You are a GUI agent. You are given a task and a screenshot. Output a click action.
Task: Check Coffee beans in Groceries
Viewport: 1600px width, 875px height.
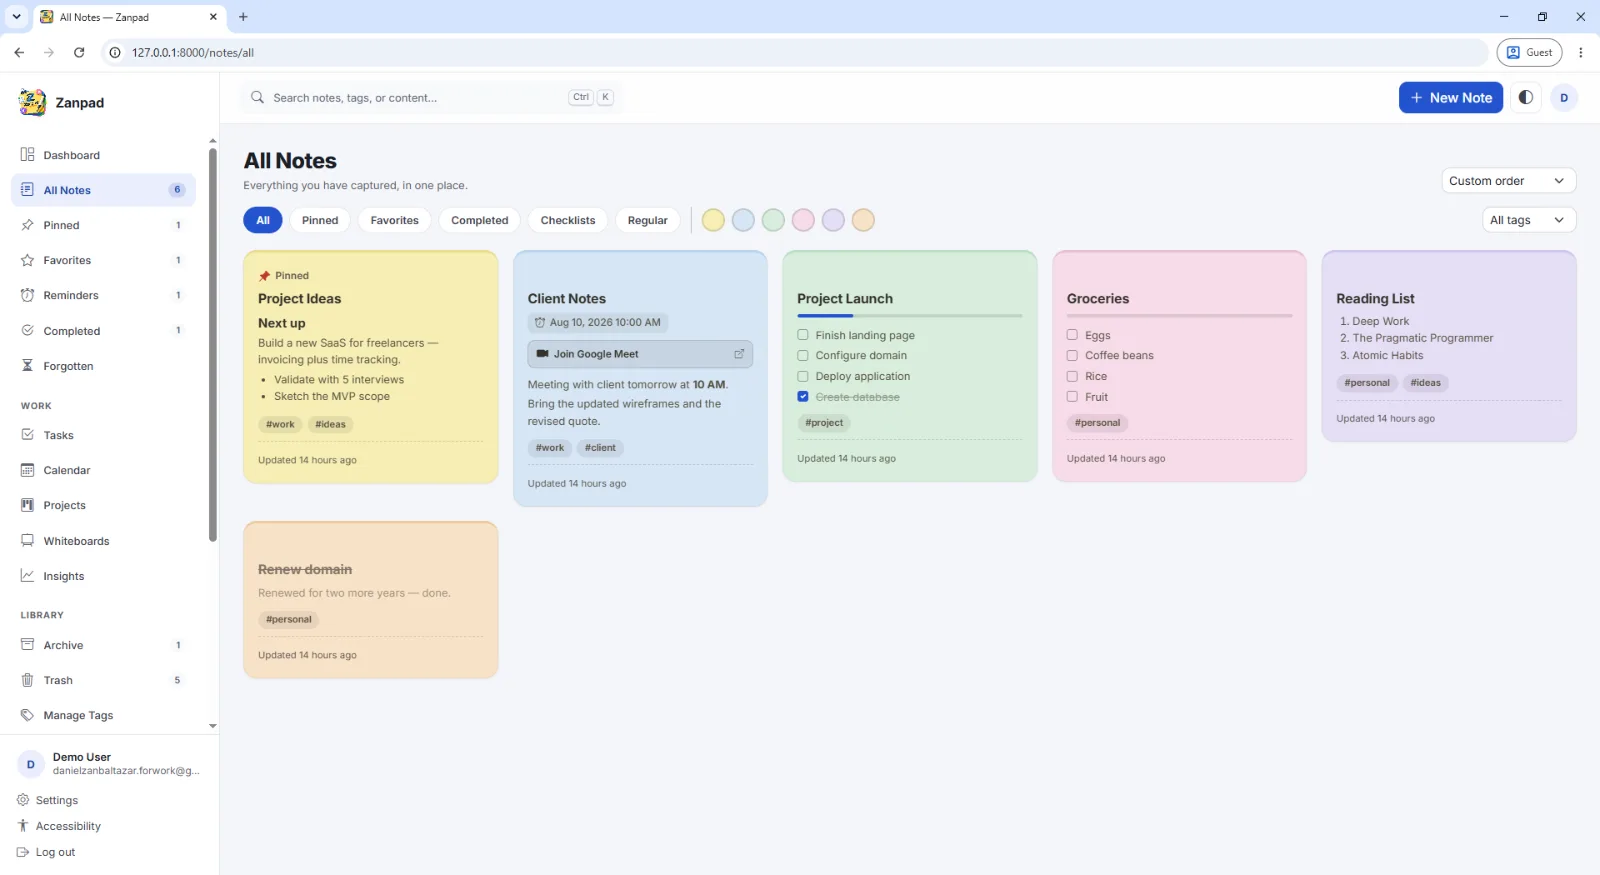click(1072, 355)
